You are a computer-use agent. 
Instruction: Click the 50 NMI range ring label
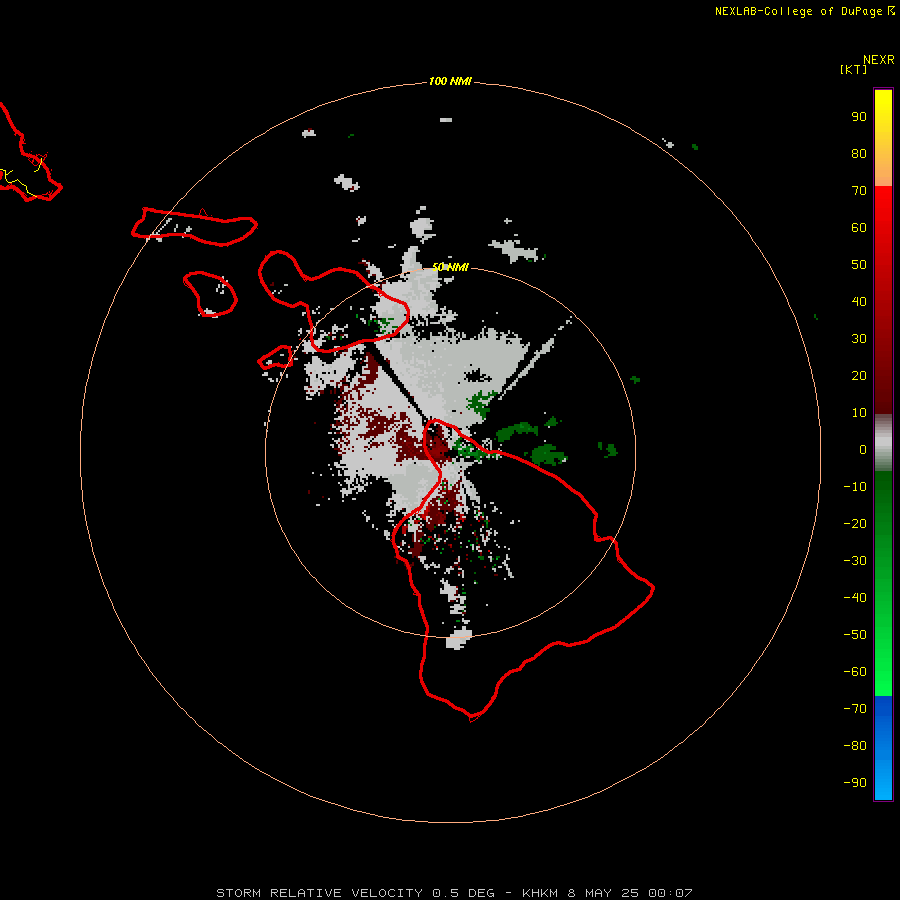pos(450,267)
